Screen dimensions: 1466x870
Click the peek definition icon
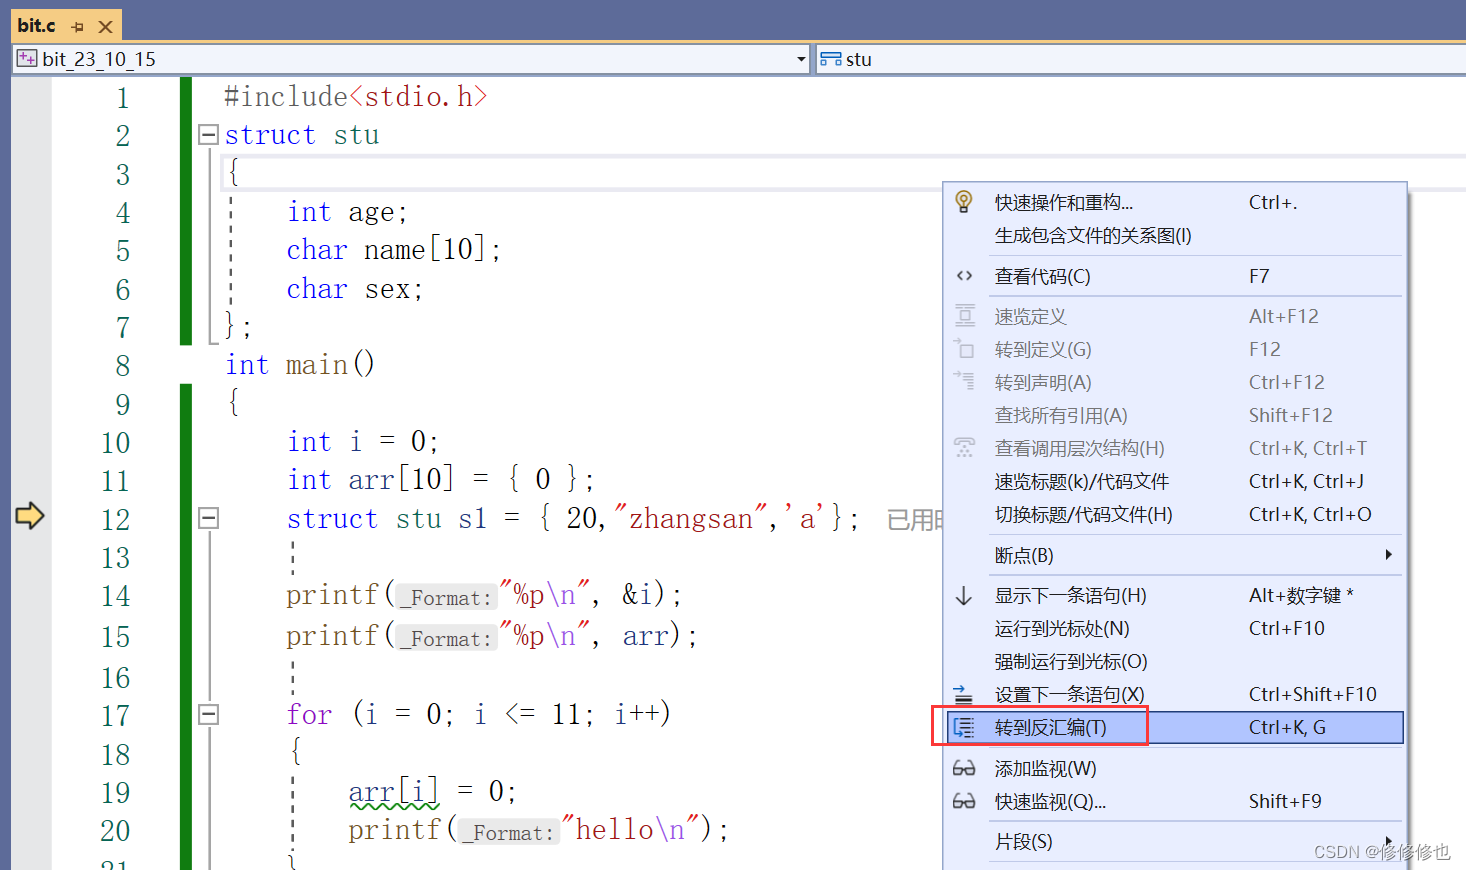pos(964,316)
